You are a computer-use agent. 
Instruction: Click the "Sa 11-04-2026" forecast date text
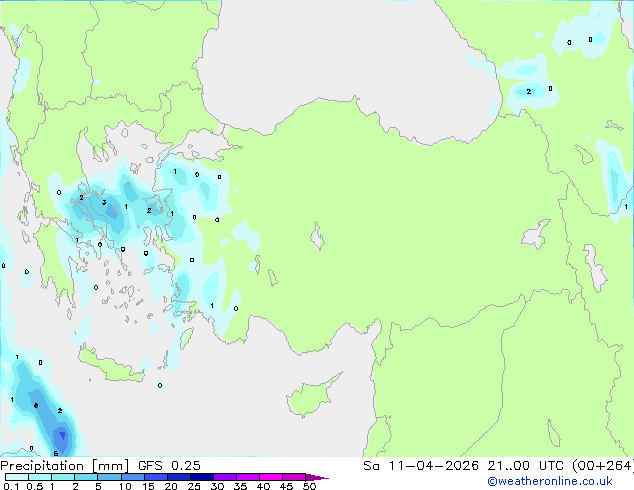pos(421,466)
